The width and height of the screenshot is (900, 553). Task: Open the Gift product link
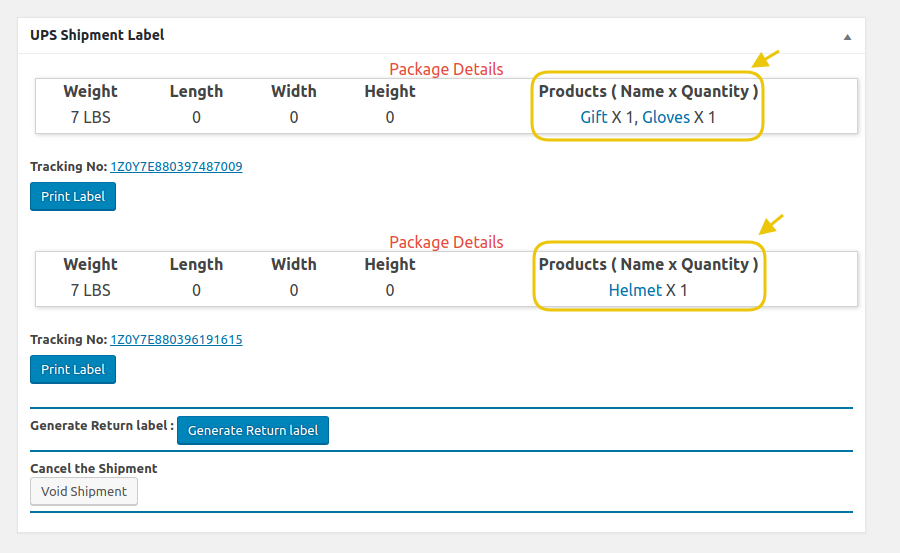click(x=593, y=117)
